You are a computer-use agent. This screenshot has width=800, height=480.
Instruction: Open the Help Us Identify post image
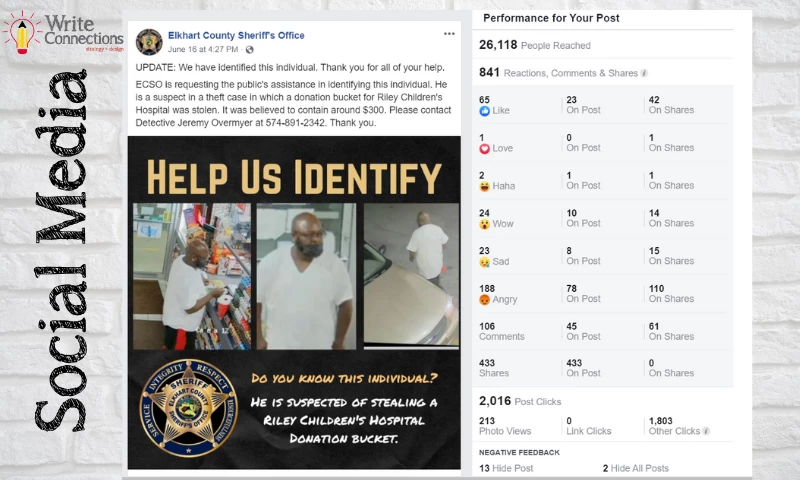coord(294,302)
